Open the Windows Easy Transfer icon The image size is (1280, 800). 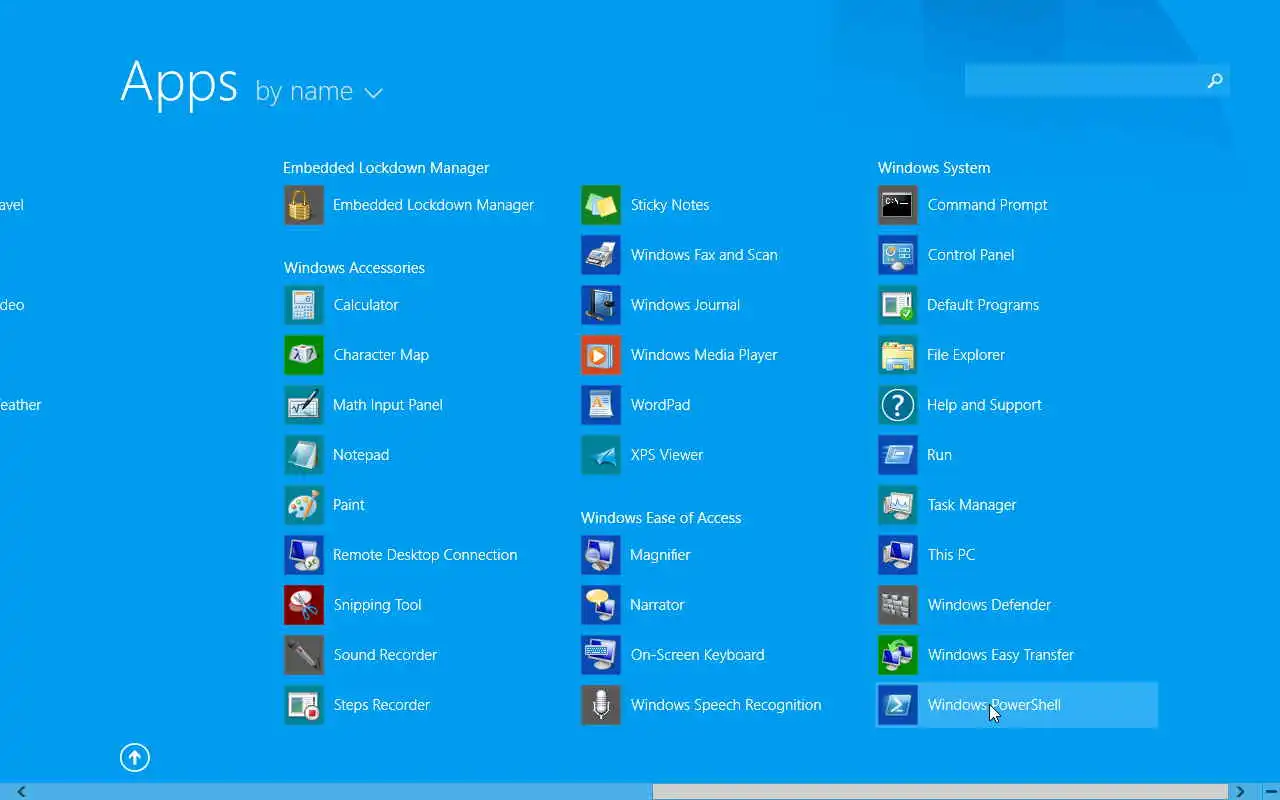(x=898, y=655)
